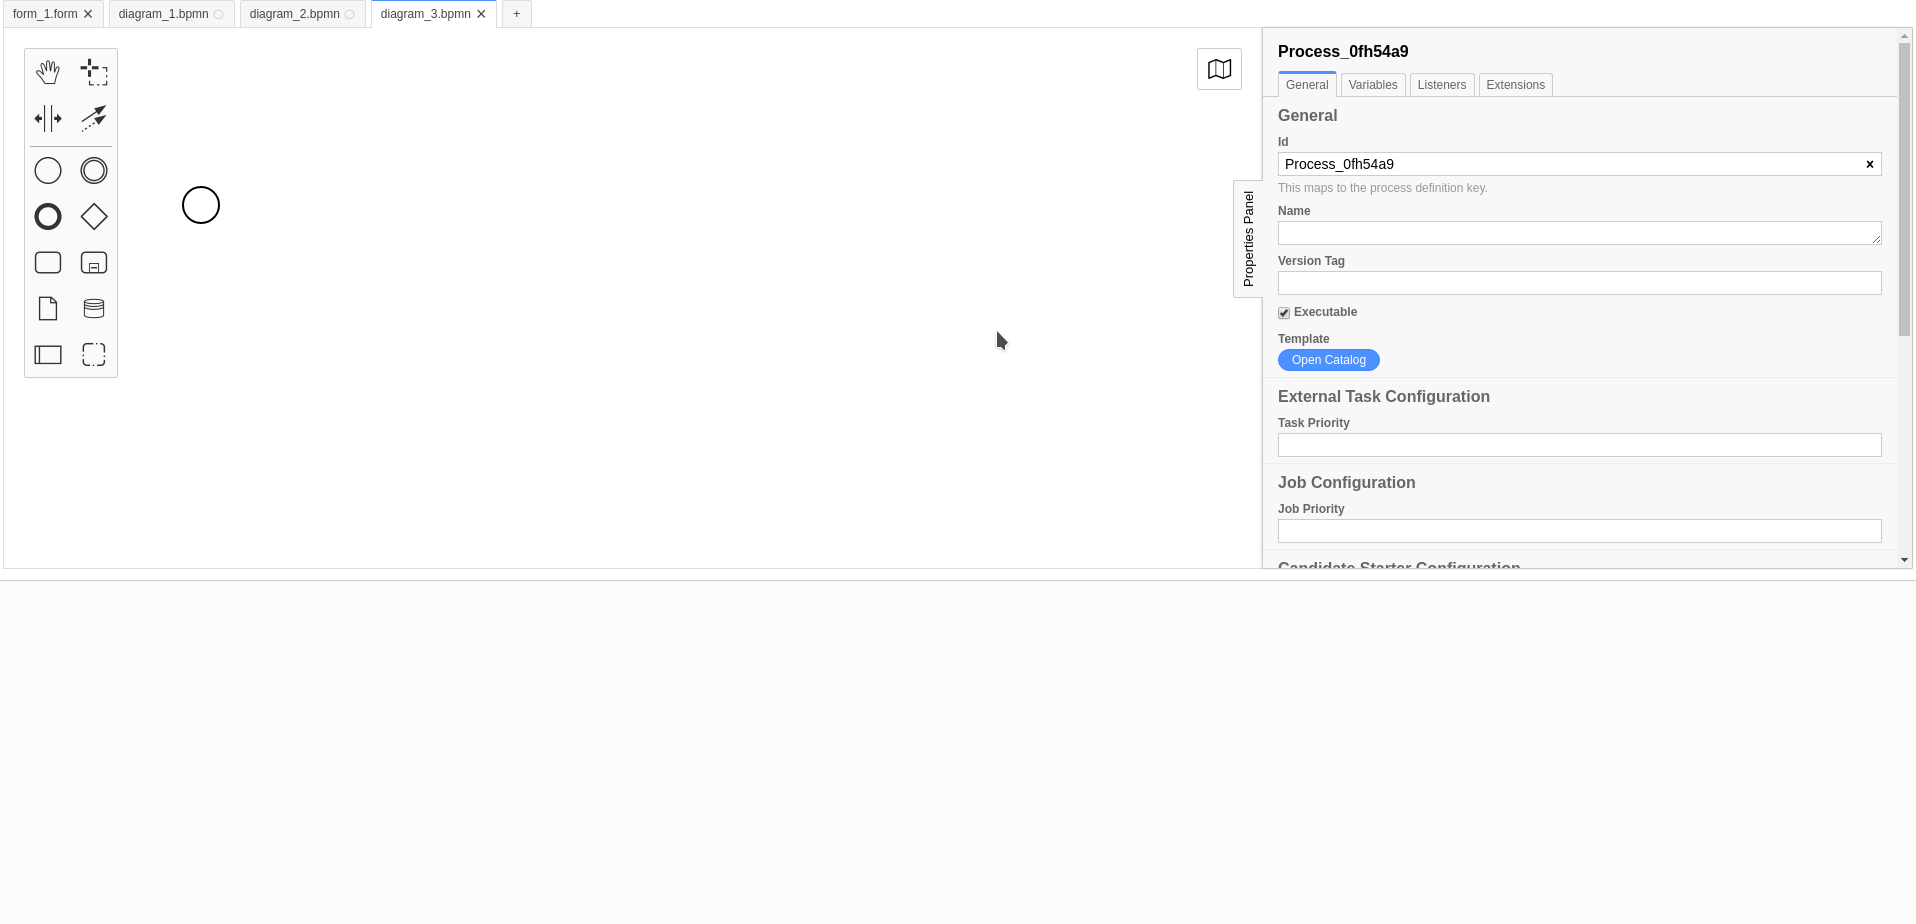Select the global connect tool
Screen dimensions: 1916x924
tap(93, 118)
